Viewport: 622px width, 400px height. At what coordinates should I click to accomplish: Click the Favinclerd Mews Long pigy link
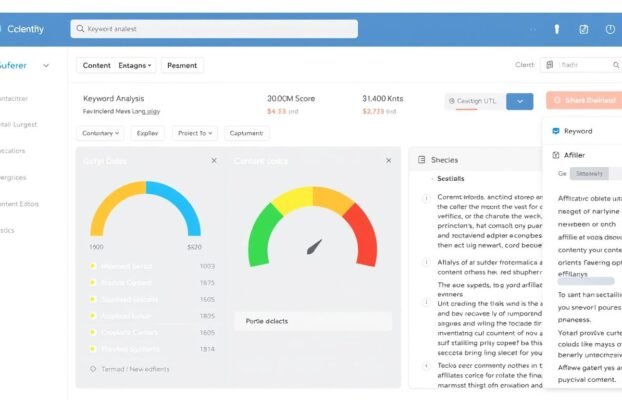(121, 112)
